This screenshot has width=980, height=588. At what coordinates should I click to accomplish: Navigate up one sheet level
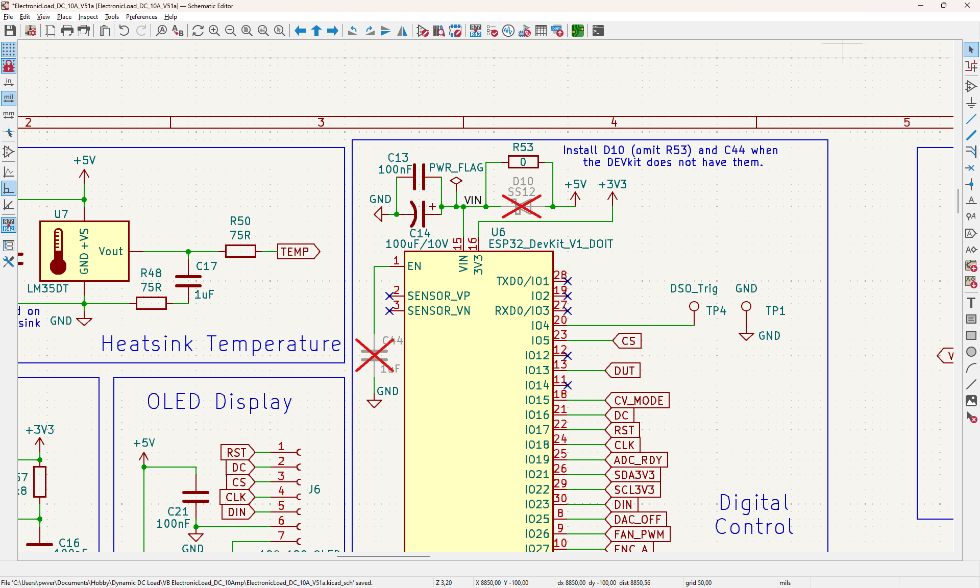pyautogui.click(x=316, y=31)
